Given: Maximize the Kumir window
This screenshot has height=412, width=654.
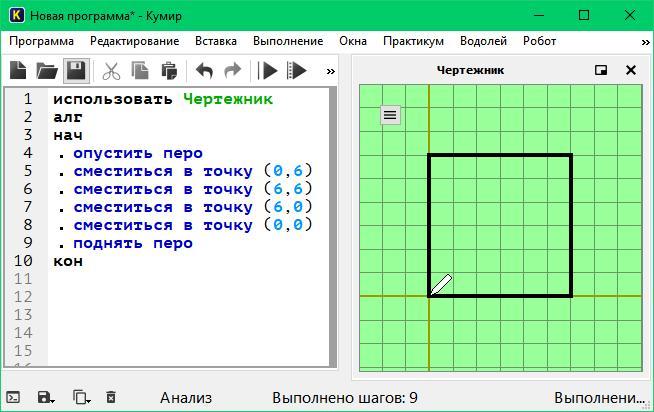Looking at the screenshot, I should point(584,16).
